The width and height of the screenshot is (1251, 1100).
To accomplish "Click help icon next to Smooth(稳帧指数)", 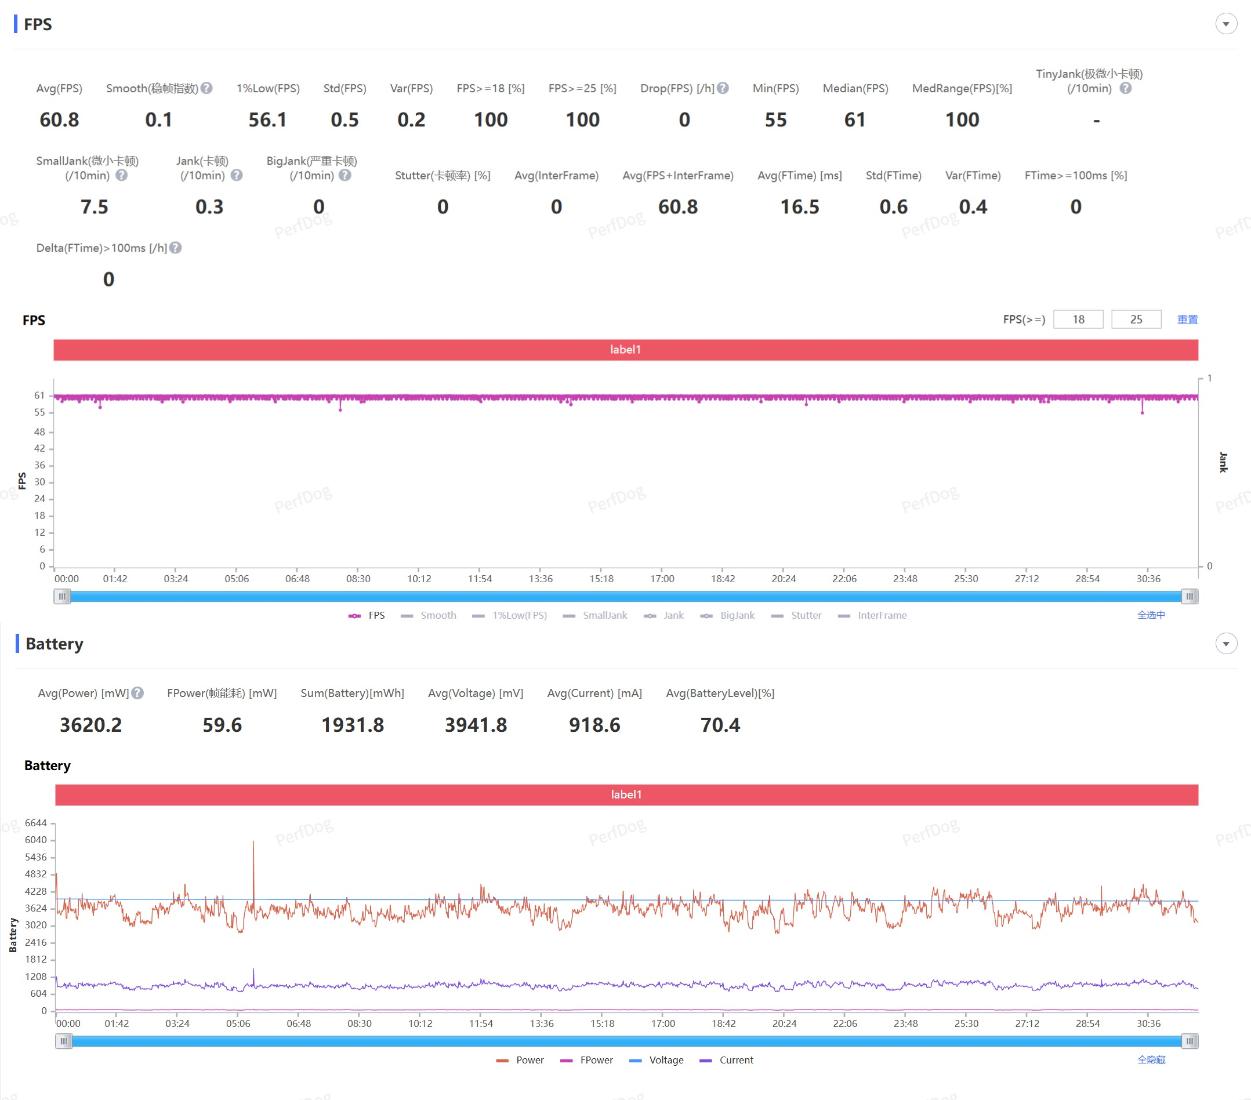I will click(207, 88).
